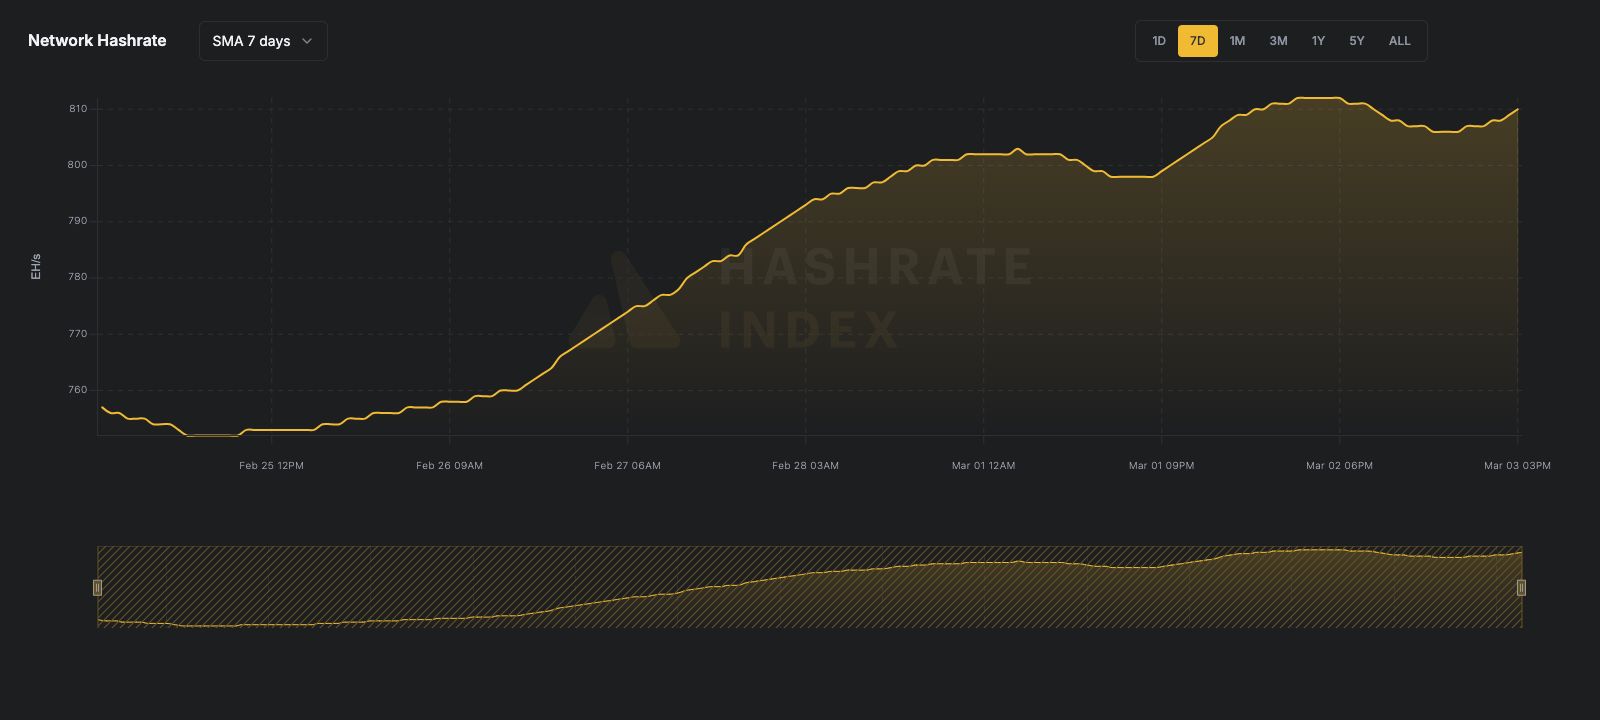The image size is (1600, 720).
Task: Switch to 1M time range
Action: click(1238, 41)
